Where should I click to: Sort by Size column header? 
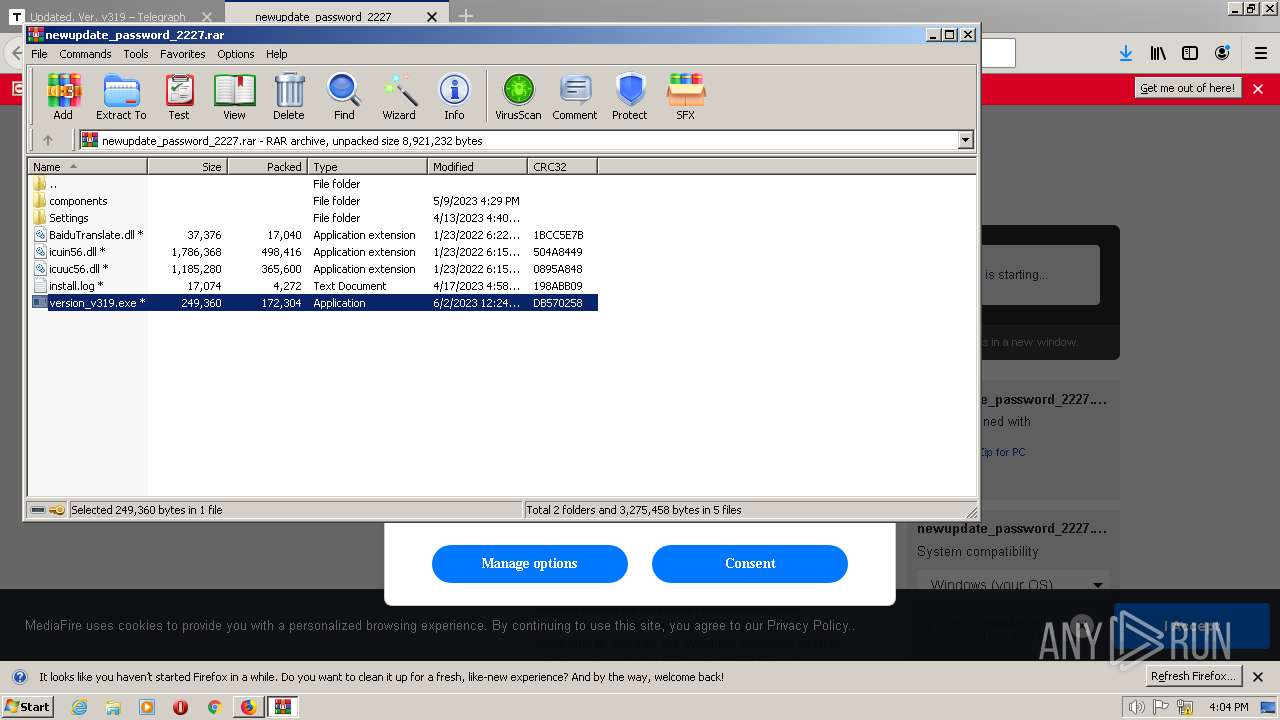coord(188,167)
